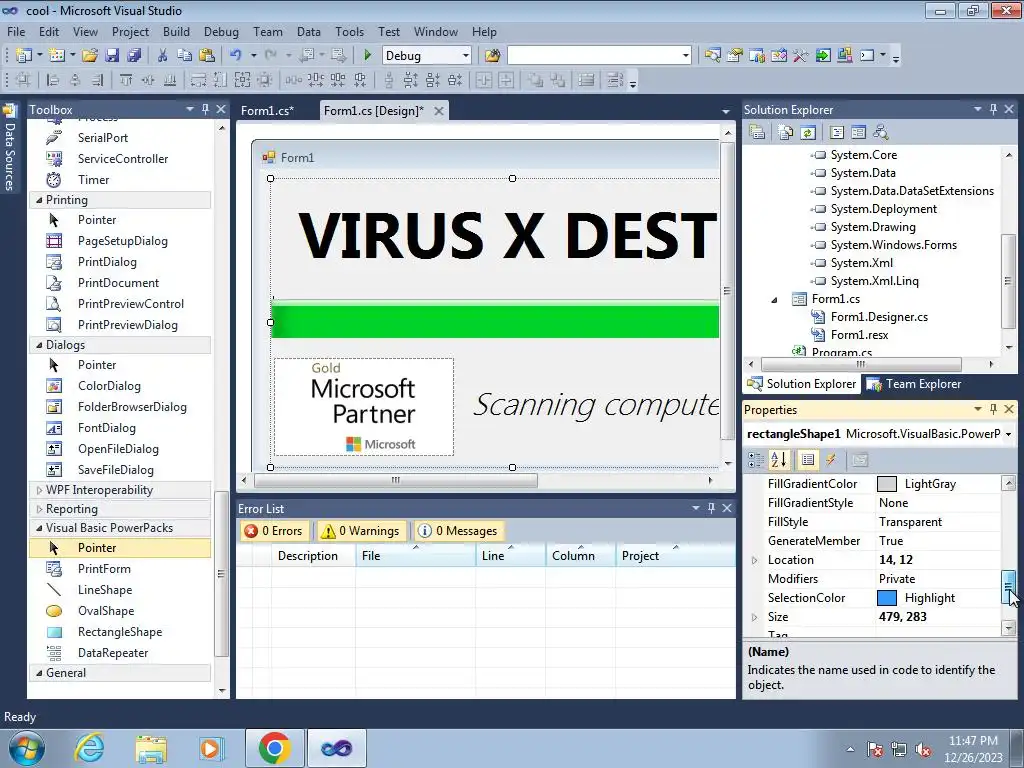Click the Paste clipboard icon
Viewport: 1024px width, 768px height.
[x=207, y=56]
